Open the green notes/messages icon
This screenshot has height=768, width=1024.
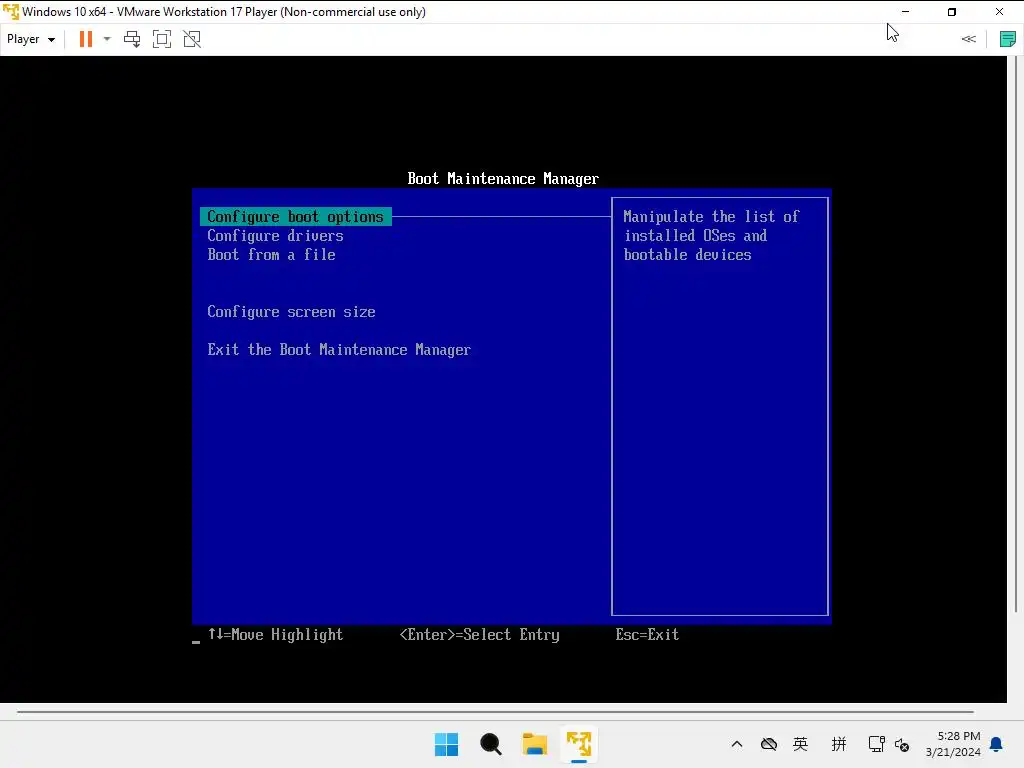[1008, 39]
